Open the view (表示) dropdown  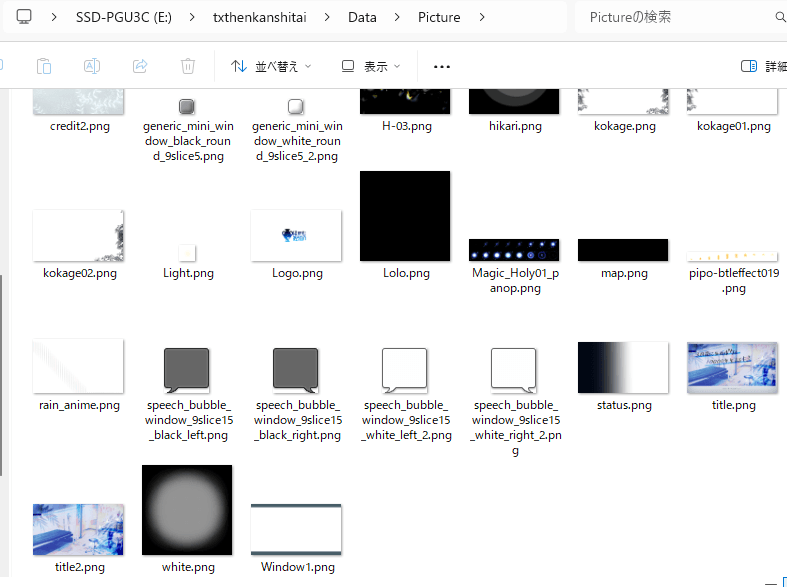pyautogui.click(x=371, y=66)
